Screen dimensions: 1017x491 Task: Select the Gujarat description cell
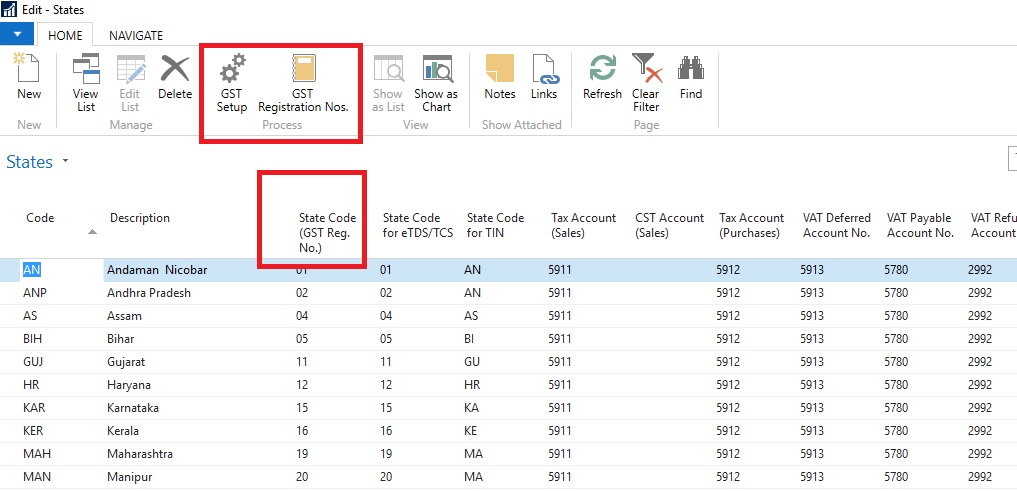point(126,362)
